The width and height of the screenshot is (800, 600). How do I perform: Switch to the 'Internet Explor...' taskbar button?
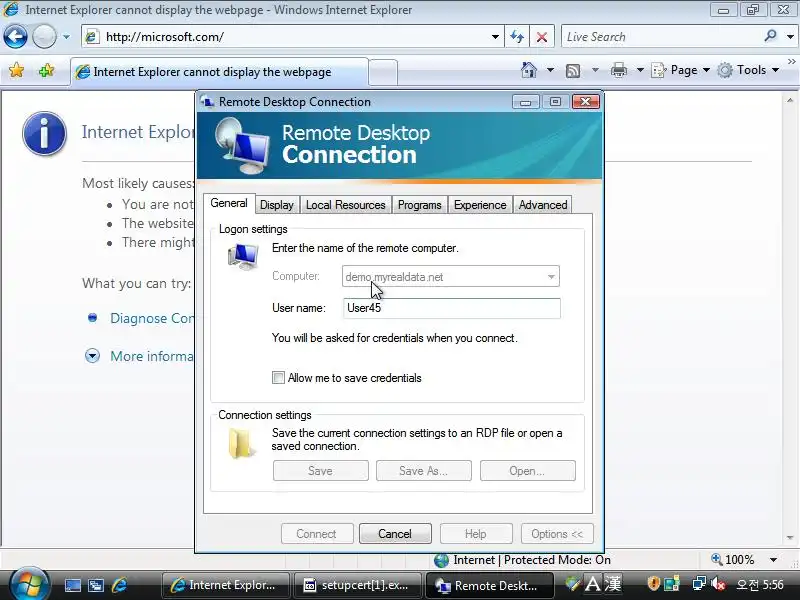pyautogui.click(x=226, y=585)
